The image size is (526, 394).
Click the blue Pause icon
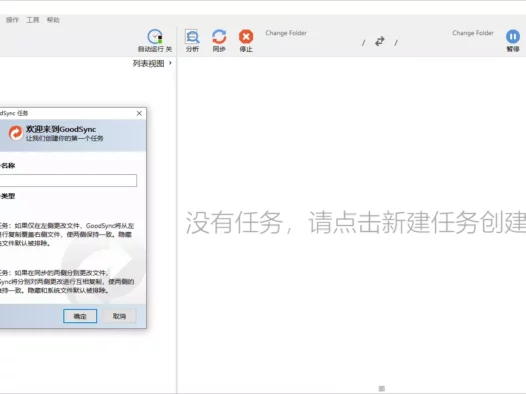click(x=513, y=37)
